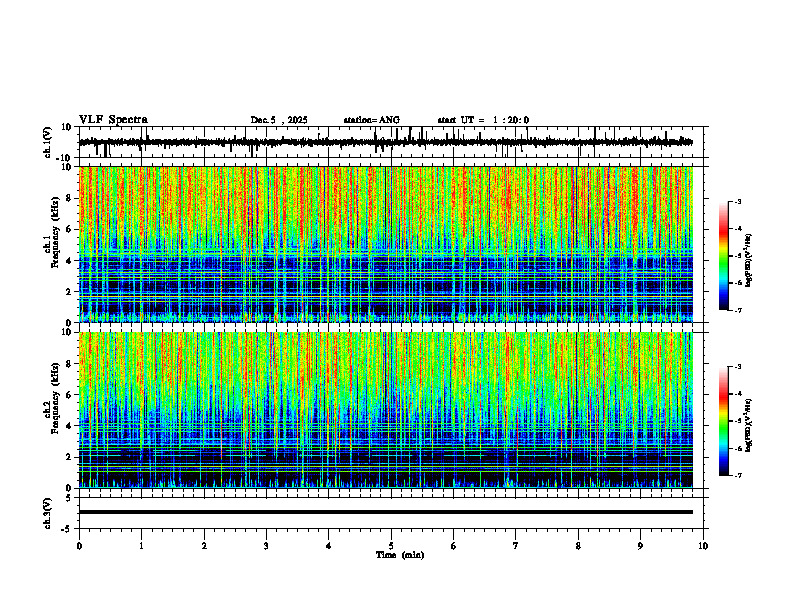Click the ch.1 voltage waveform trace
This screenshot has width=792, height=612.
tap(385, 142)
